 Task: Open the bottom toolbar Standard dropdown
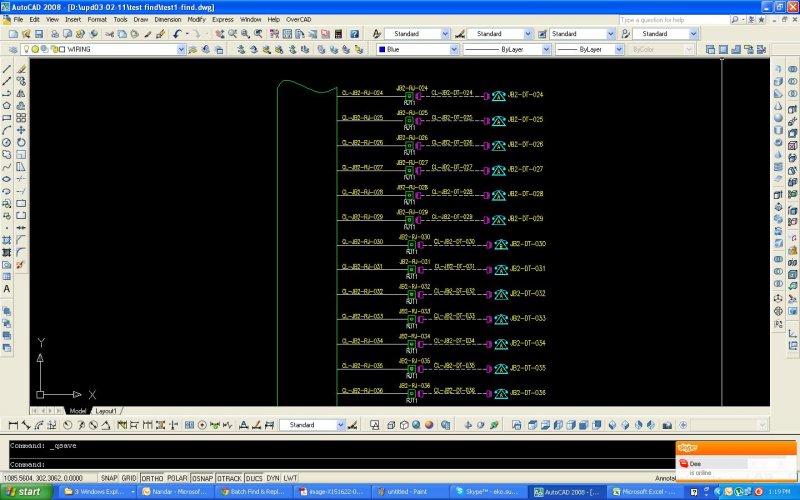tap(341, 425)
